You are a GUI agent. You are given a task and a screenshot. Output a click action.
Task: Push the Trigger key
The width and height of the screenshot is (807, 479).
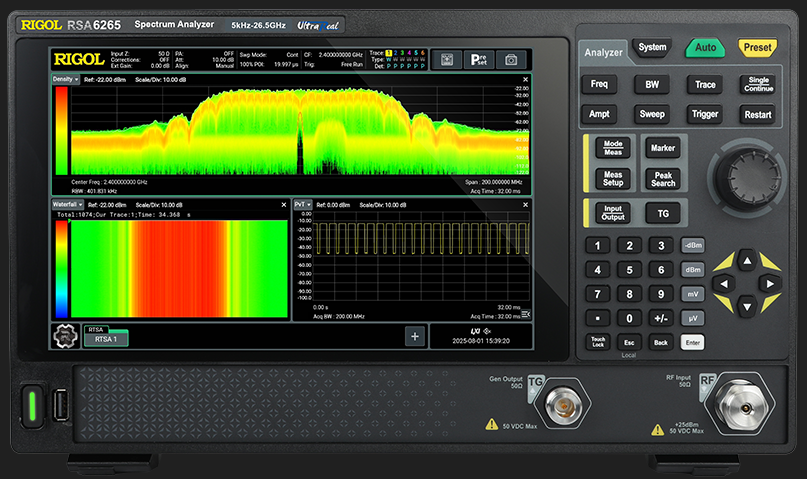point(705,114)
